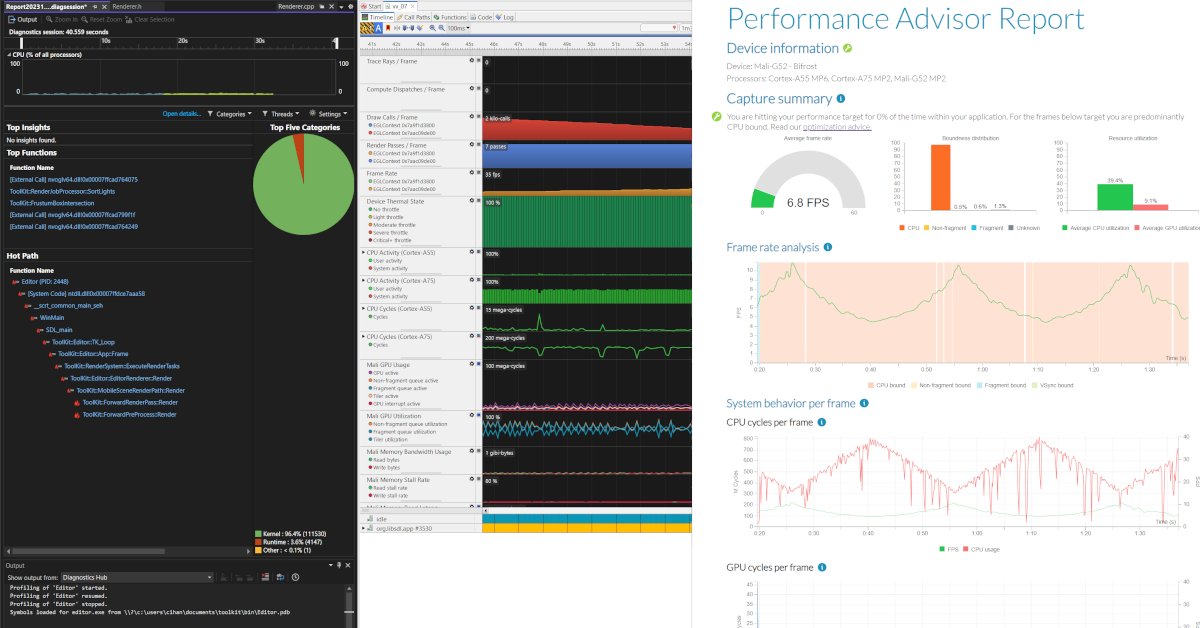Switch to the Log tab in Streamline
The width and height of the screenshot is (1200, 628).
pos(504,18)
